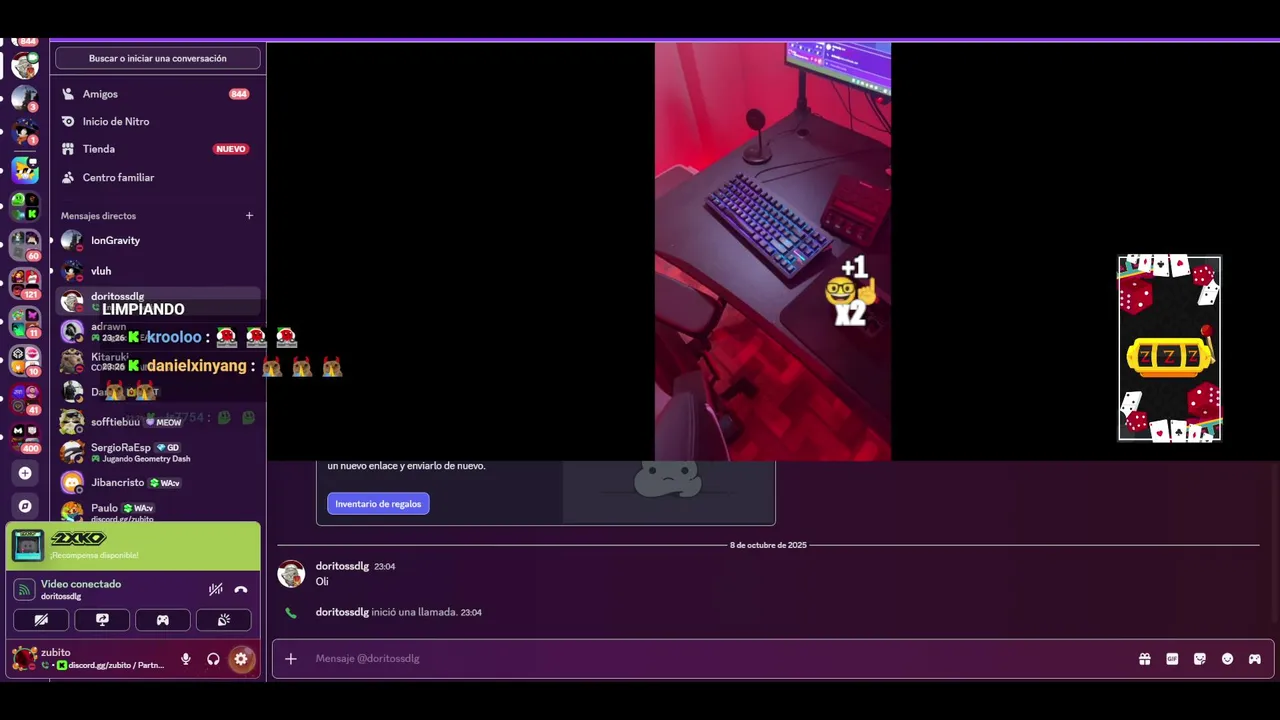Click doritossdlg username in Oli message
The image size is (1280, 720).
342,566
